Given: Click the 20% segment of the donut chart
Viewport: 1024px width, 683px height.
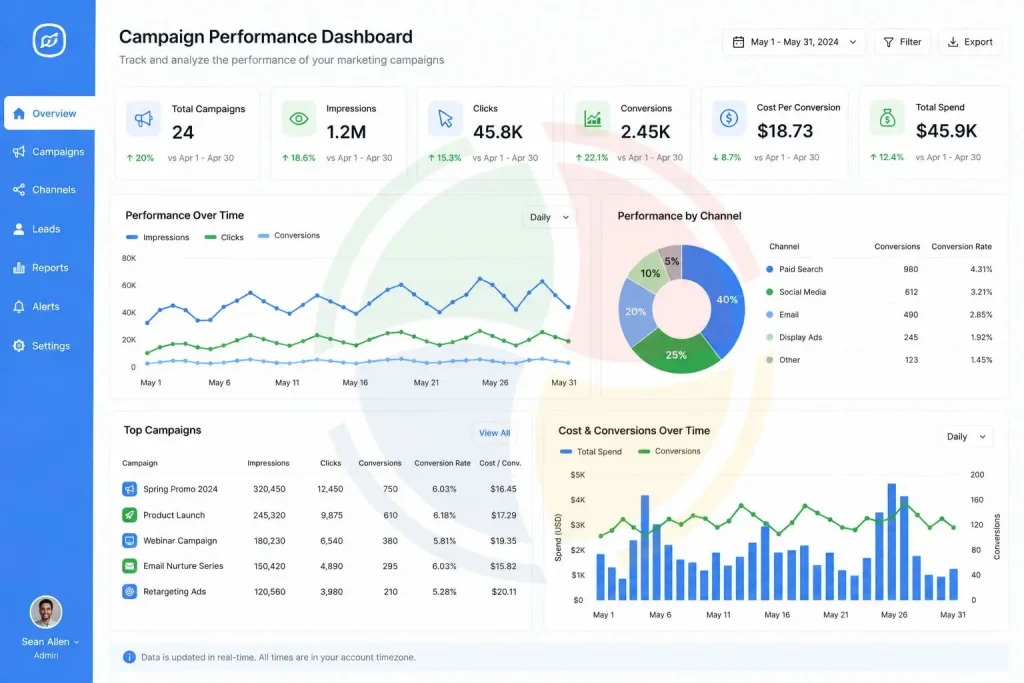Looking at the screenshot, I should pyautogui.click(x=635, y=312).
